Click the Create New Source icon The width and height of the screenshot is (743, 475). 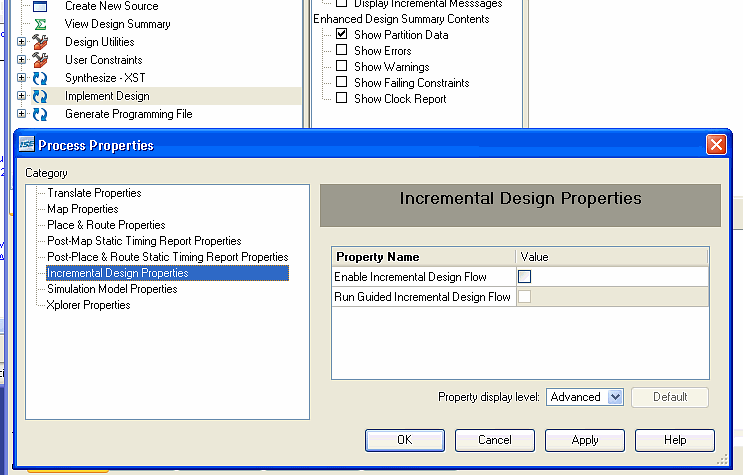point(40,6)
